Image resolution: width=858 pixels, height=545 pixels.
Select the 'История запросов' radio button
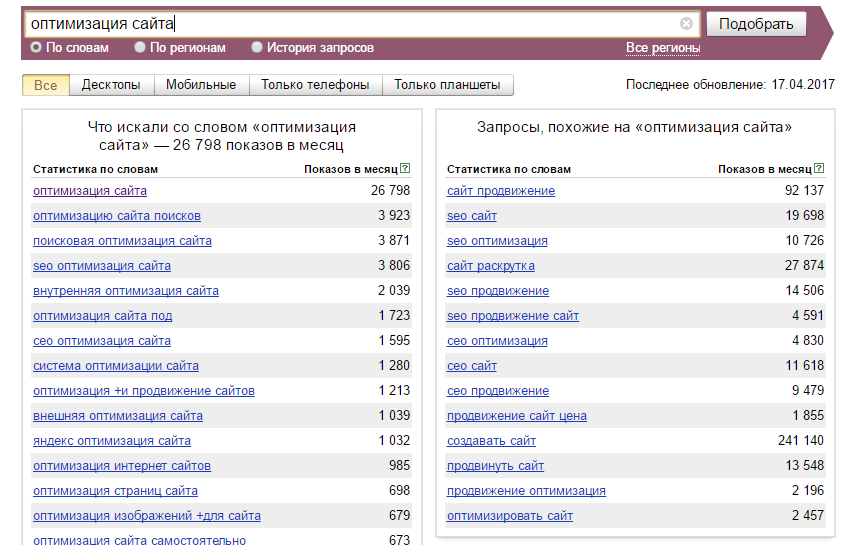(x=257, y=48)
